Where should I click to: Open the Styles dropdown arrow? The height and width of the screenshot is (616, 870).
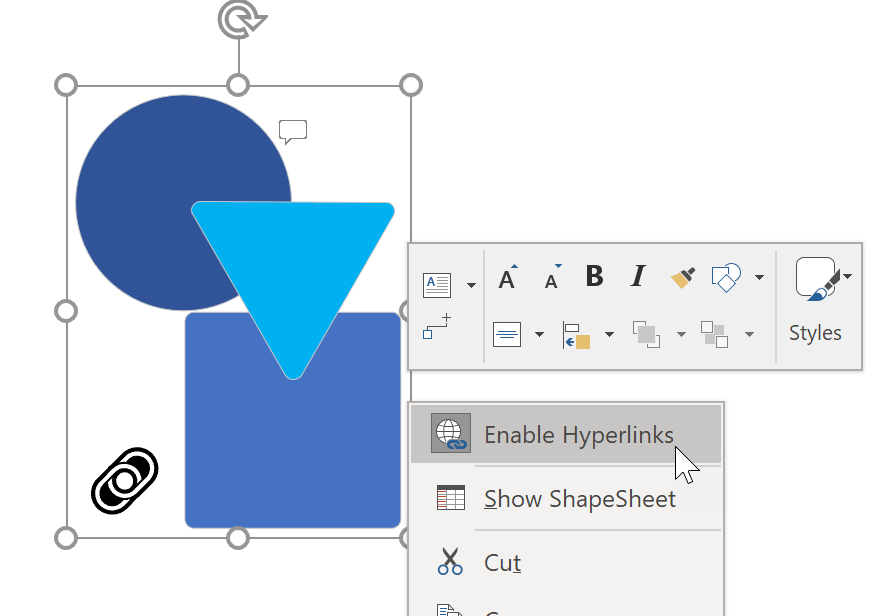click(846, 277)
